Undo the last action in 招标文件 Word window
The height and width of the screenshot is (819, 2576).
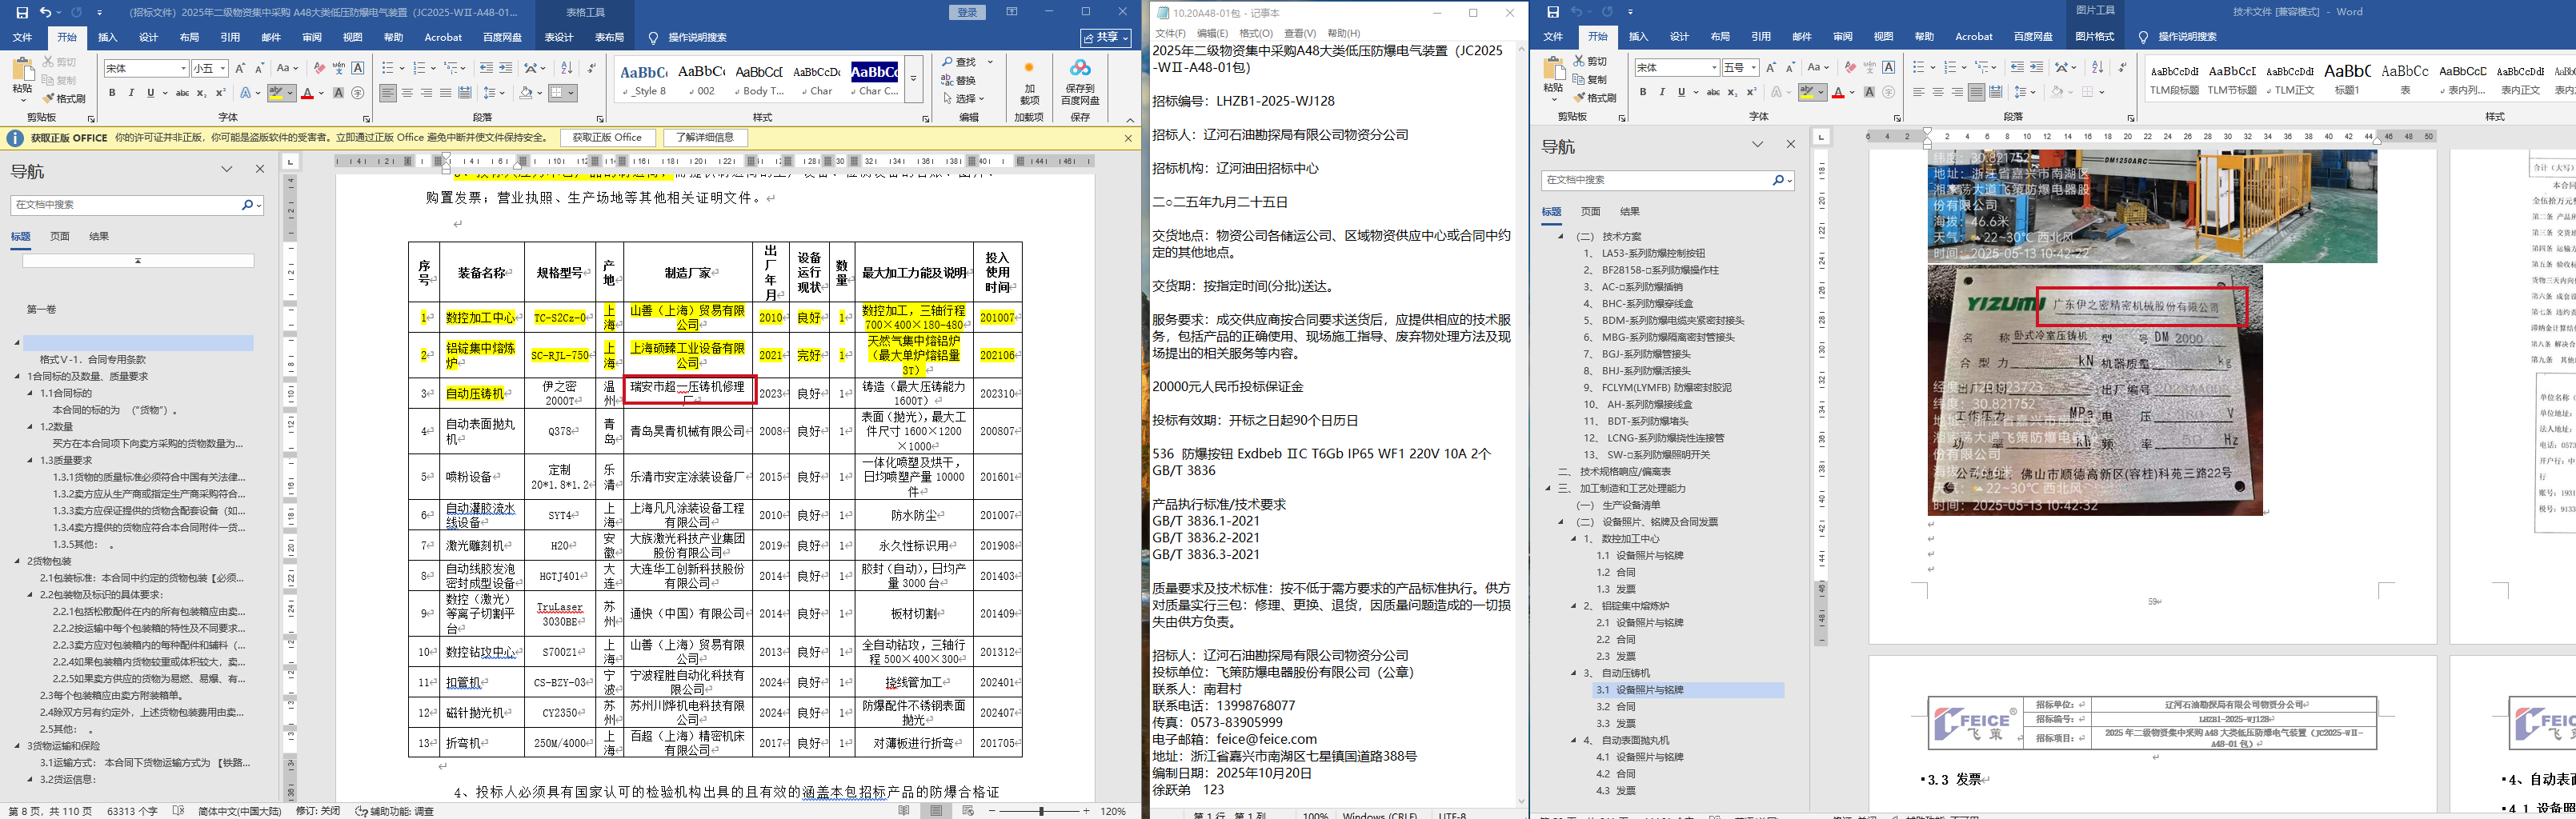pos(45,12)
